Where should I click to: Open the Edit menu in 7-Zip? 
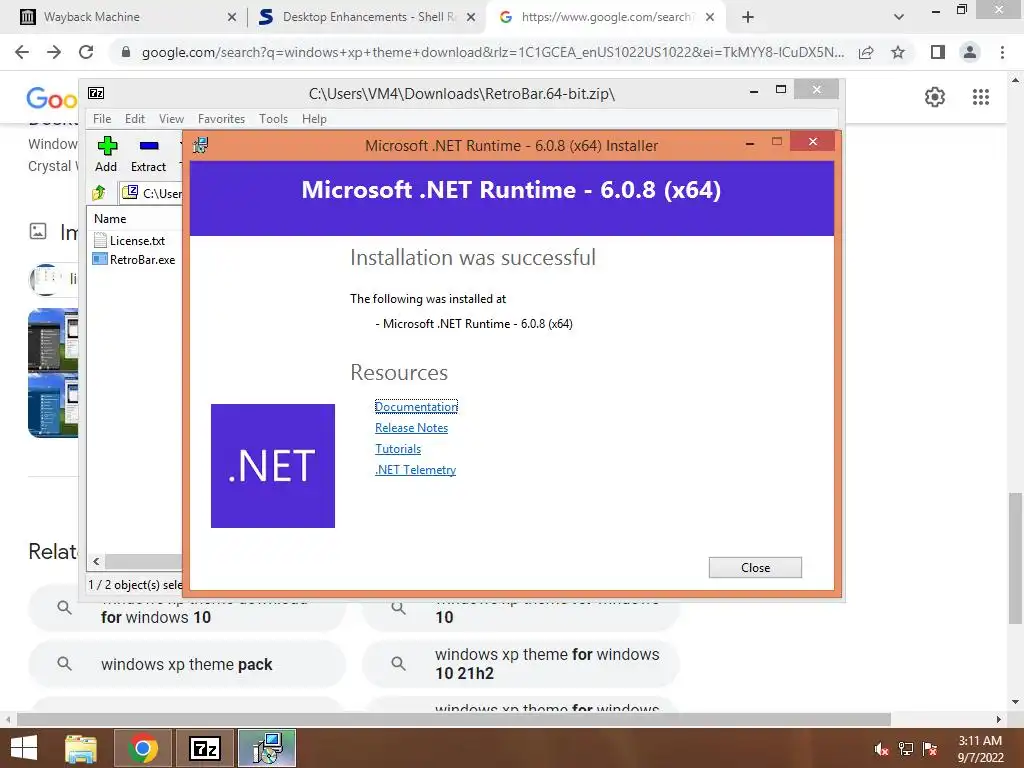135,119
